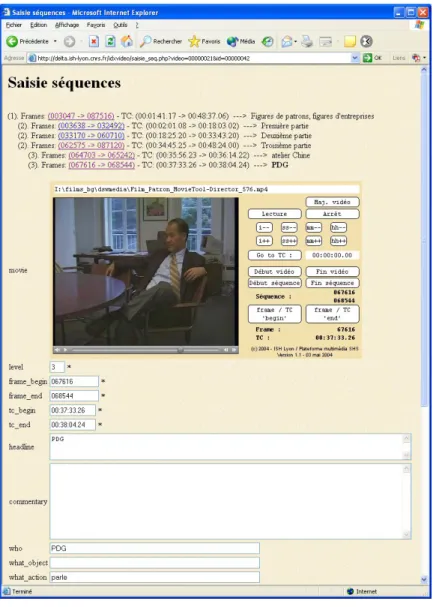Open the Favoris star toolbar button
Viewport: 433px width, 607px height.
(x=204, y=41)
